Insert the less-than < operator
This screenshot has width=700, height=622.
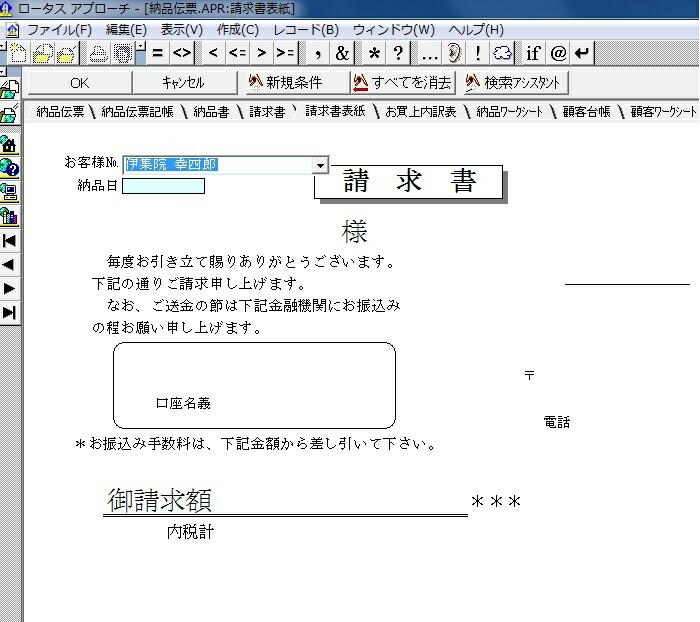click(x=213, y=53)
